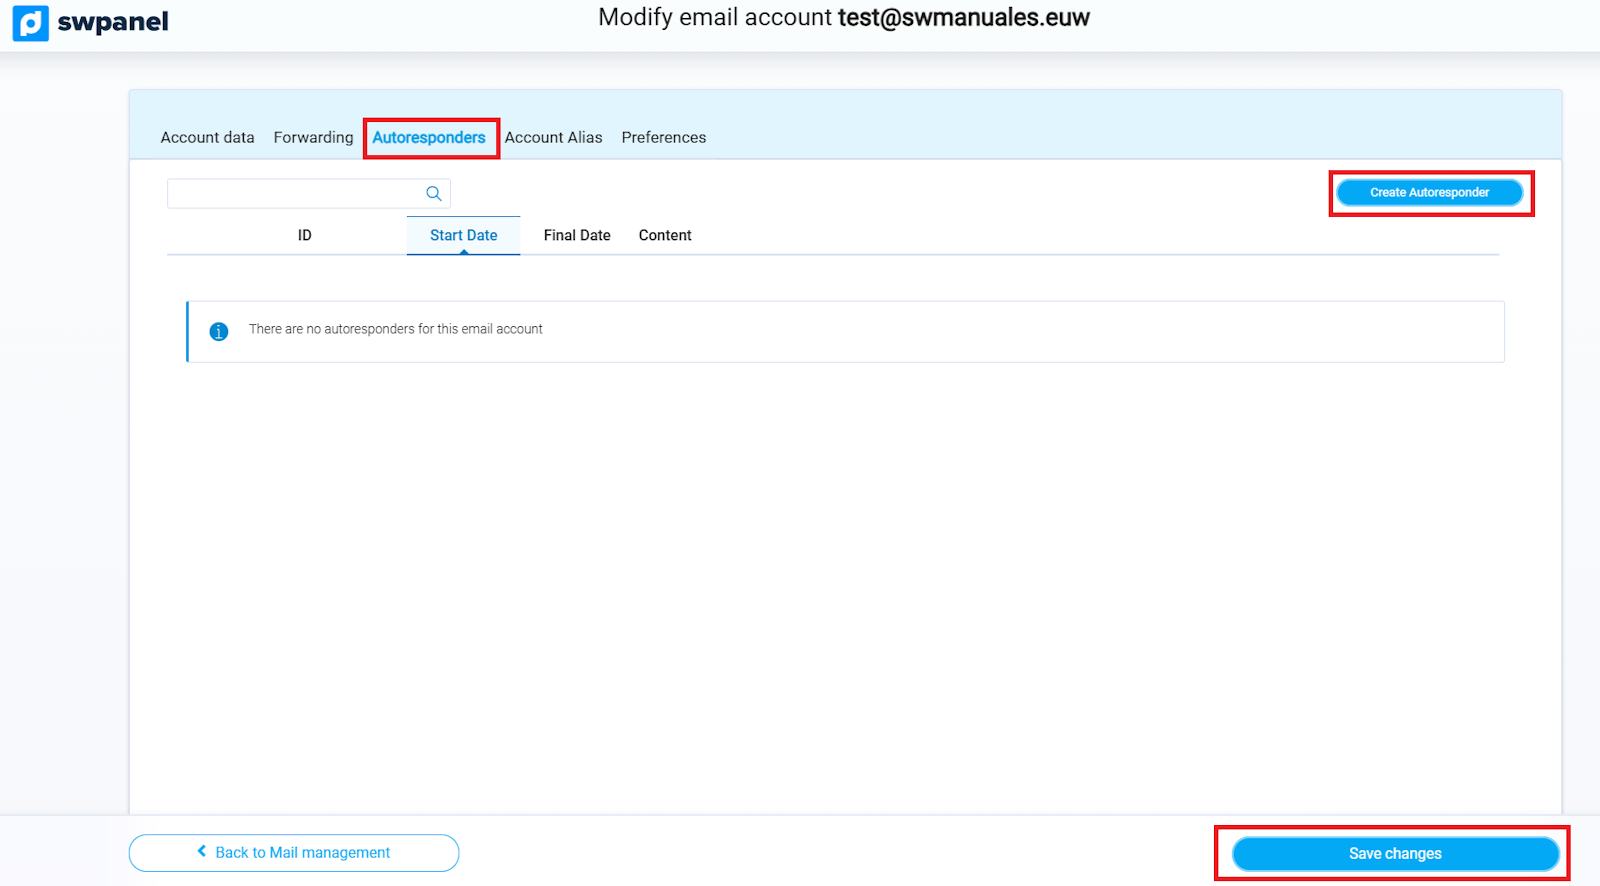Click the magnifier search icon
Screen dimensions: 1600x886
(x=434, y=193)
